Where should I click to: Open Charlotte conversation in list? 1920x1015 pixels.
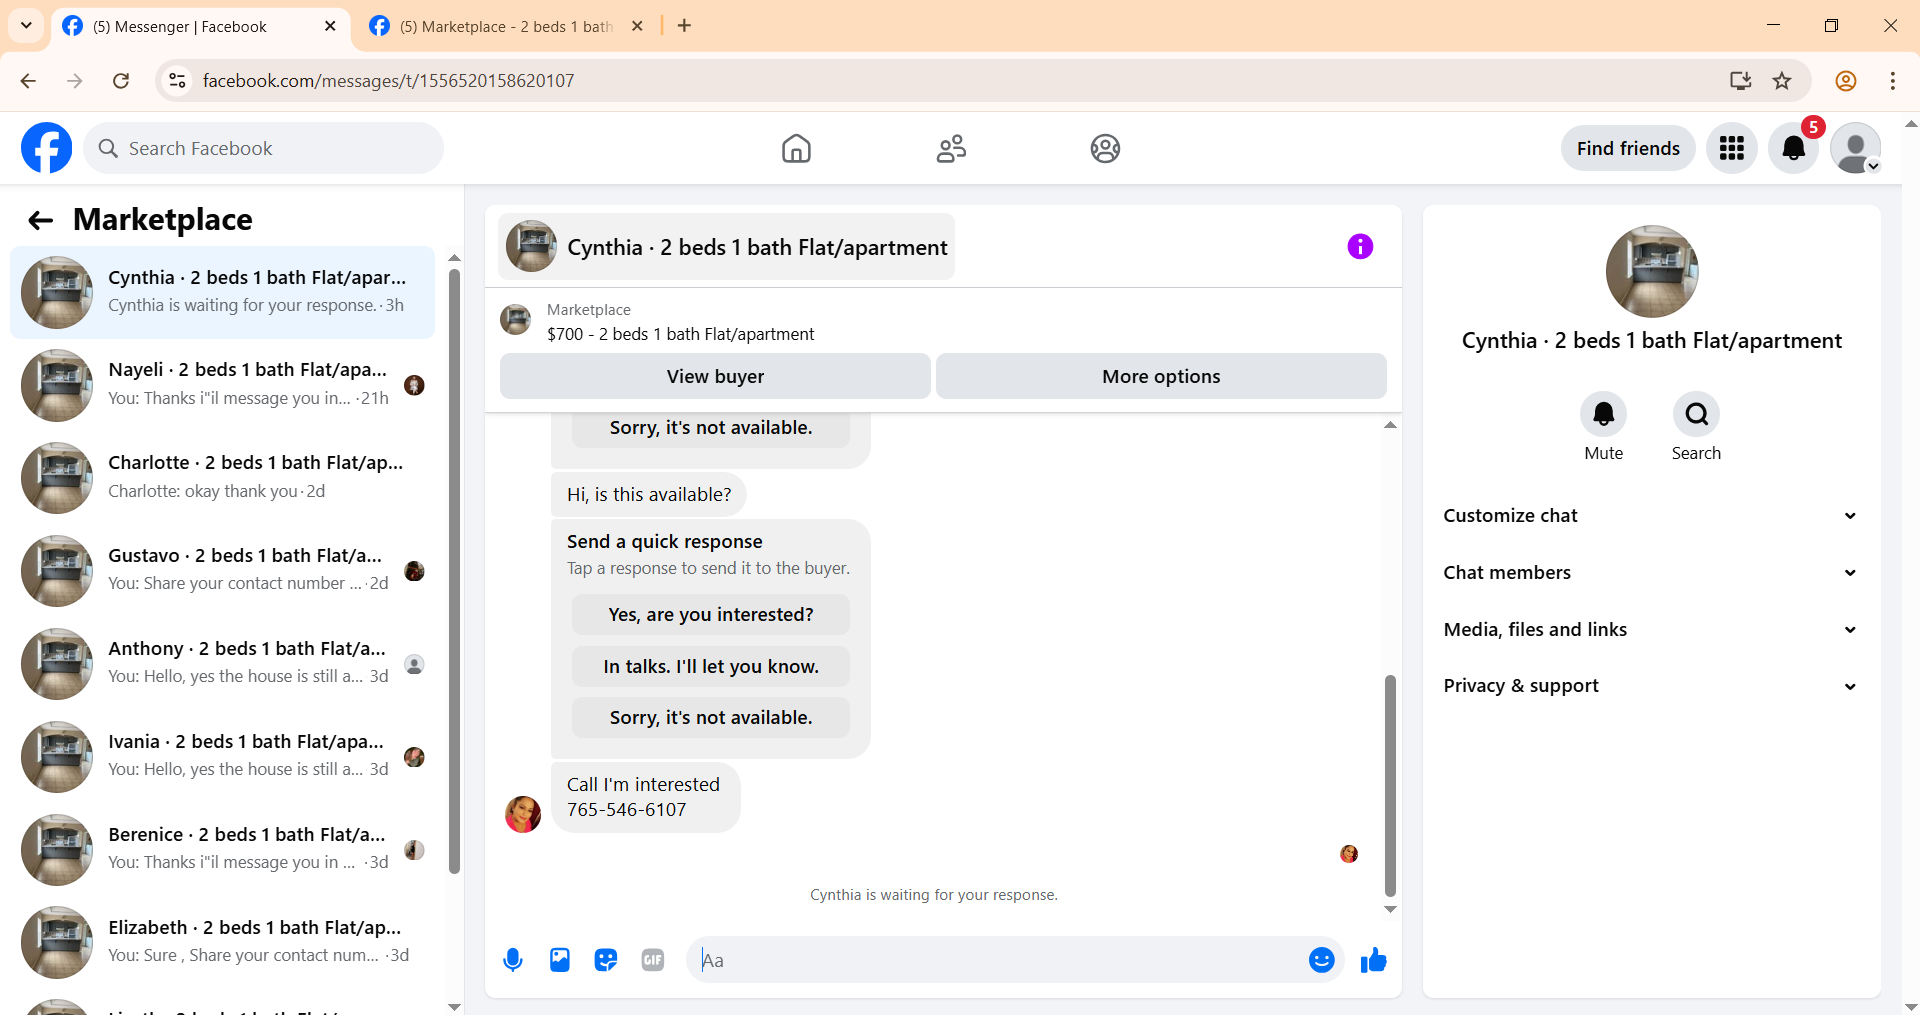(x=223, y=478)
